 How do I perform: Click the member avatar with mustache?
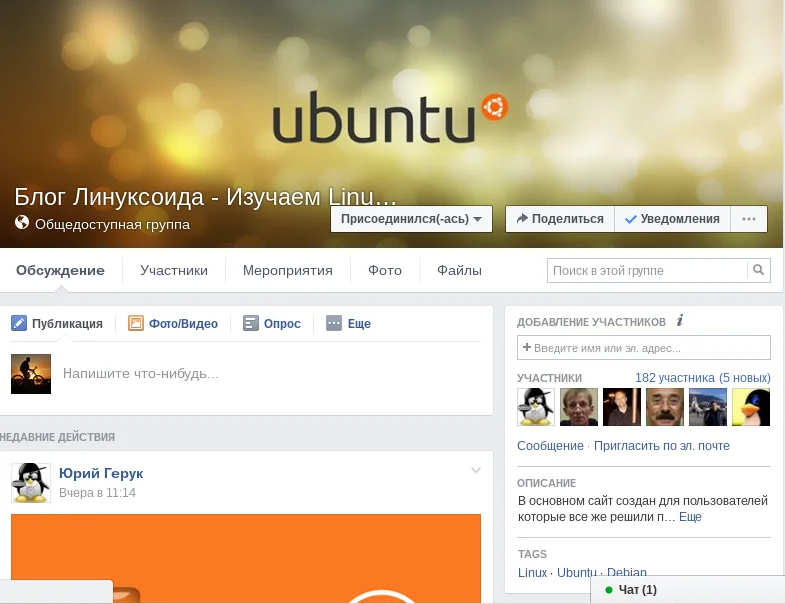(x=665, y=407)
